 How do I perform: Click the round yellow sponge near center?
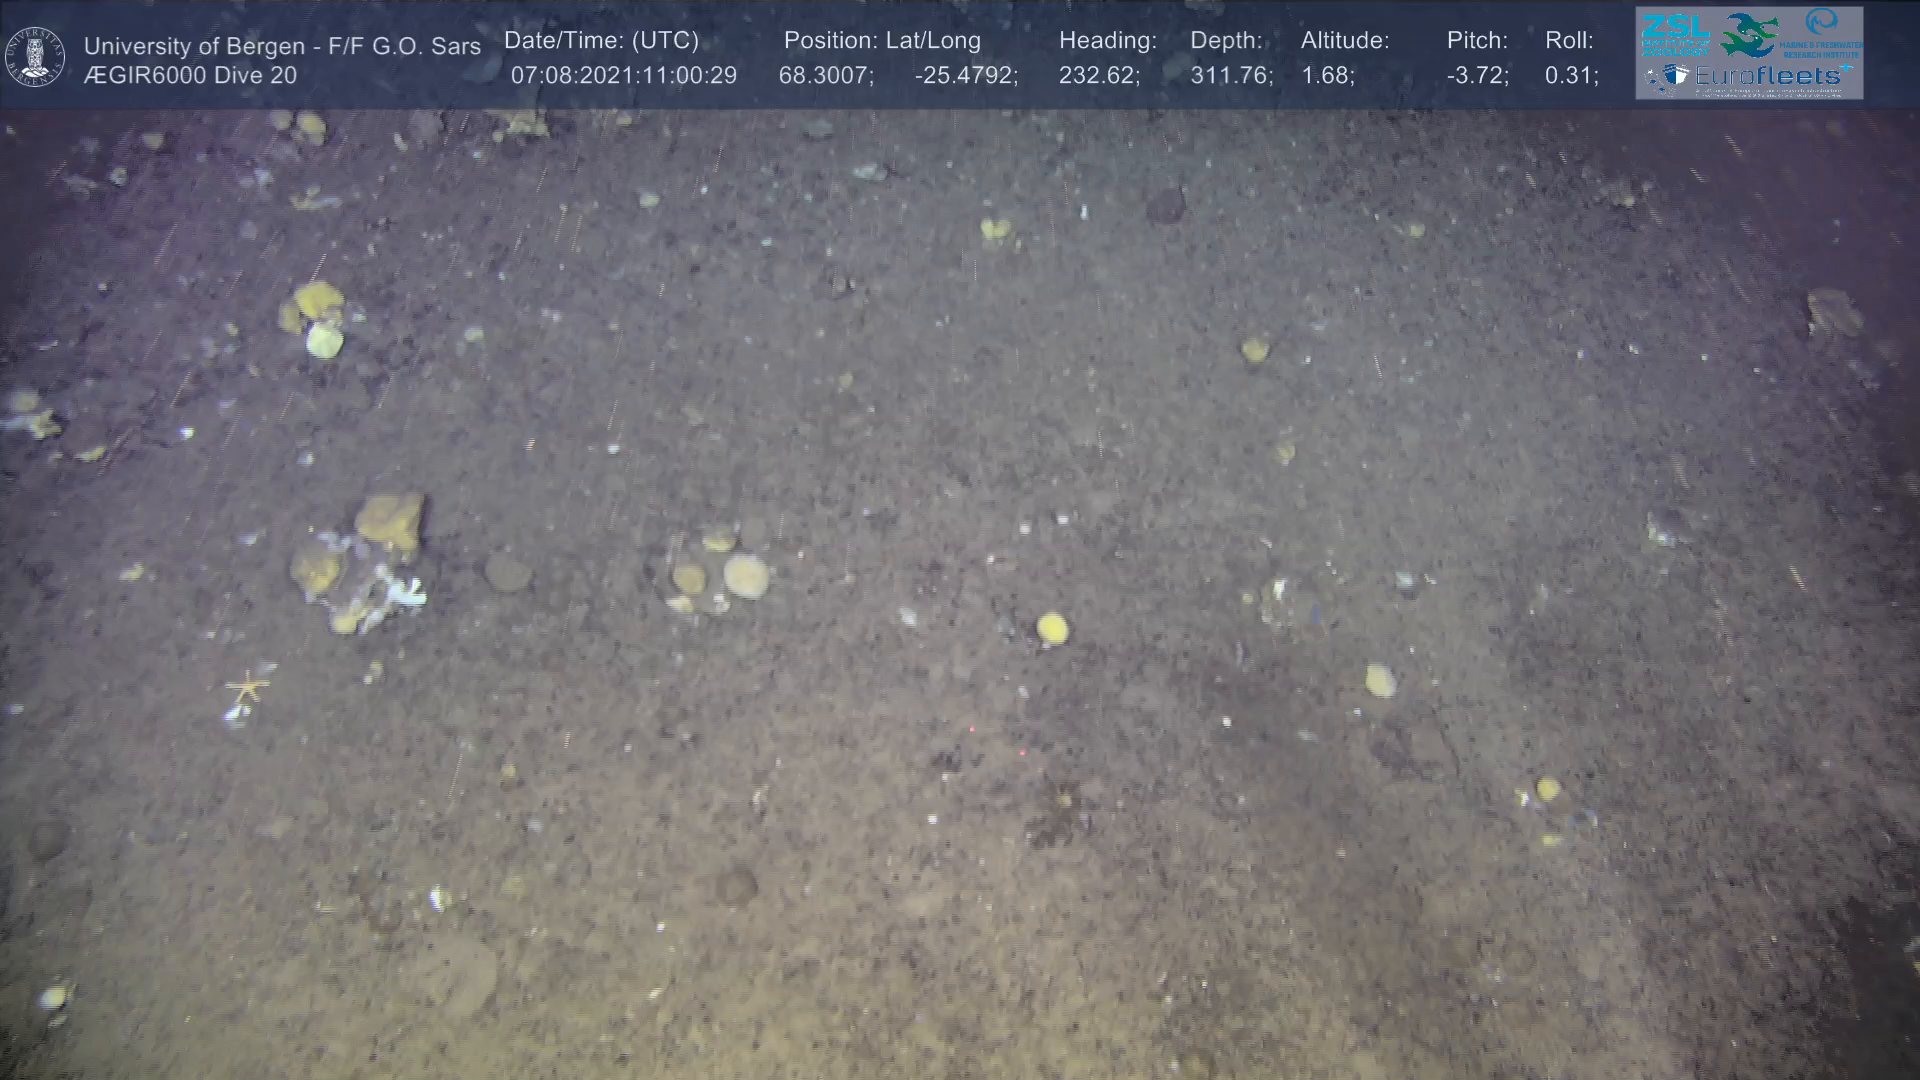click(x=1052, y=628)
